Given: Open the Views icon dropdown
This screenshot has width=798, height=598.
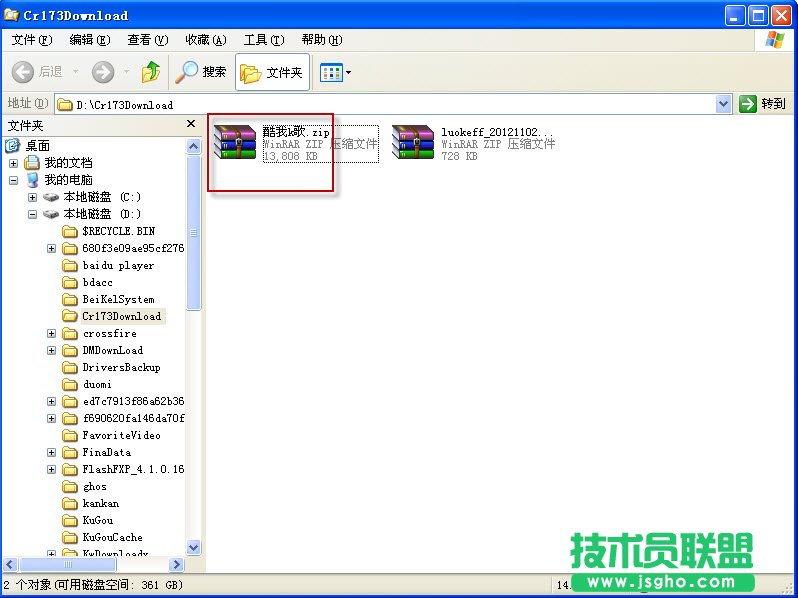Looking at the screenshot, I should tap(335, 72).
